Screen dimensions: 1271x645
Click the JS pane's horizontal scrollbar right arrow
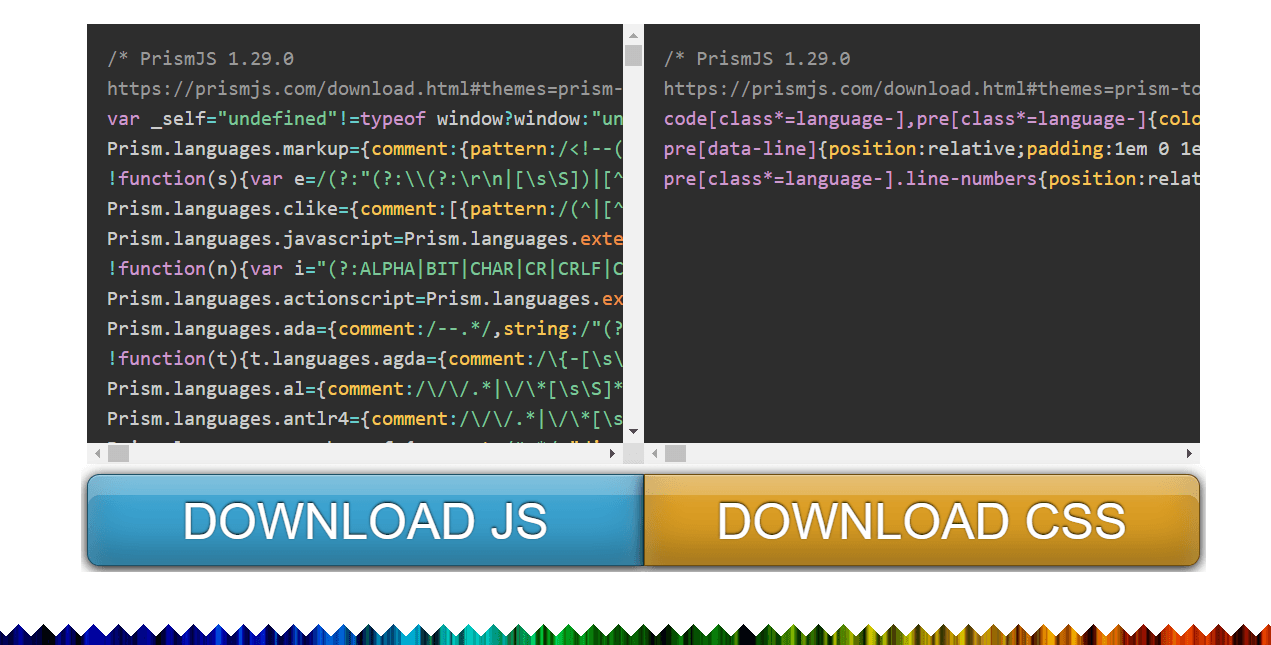613,454
